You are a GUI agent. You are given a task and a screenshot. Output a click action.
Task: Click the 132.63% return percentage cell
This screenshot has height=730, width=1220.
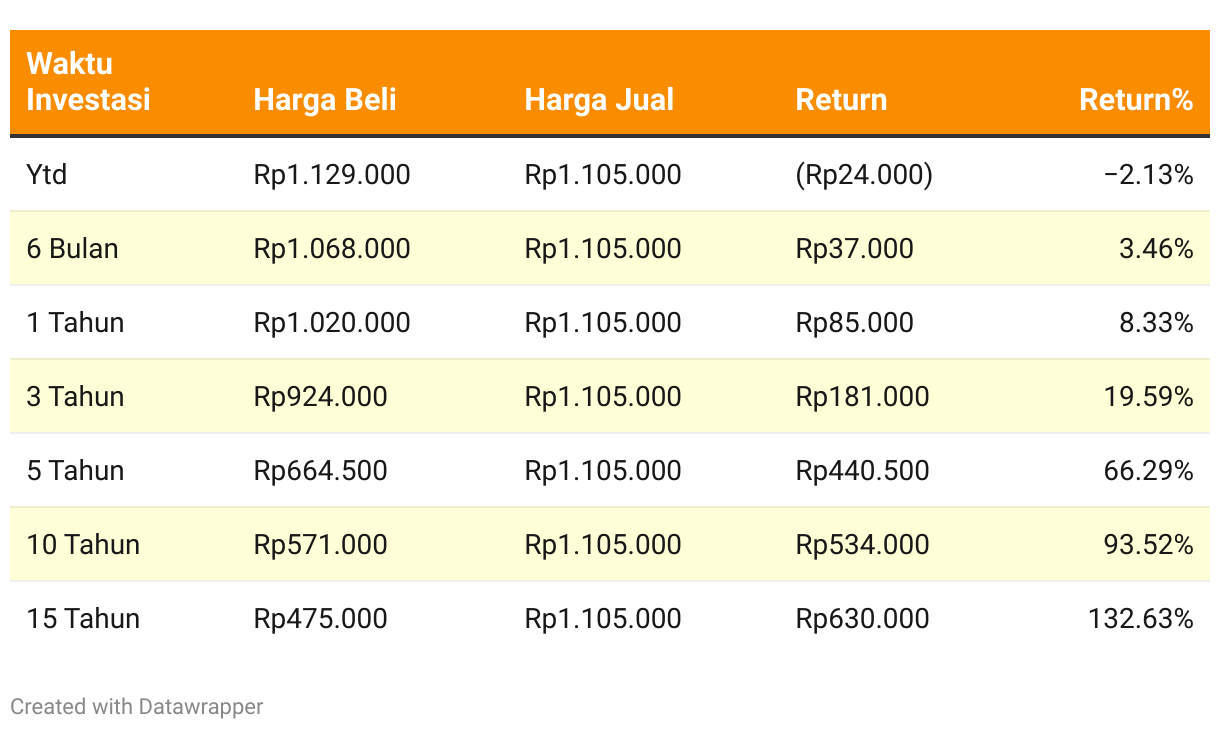(1141, 619)
